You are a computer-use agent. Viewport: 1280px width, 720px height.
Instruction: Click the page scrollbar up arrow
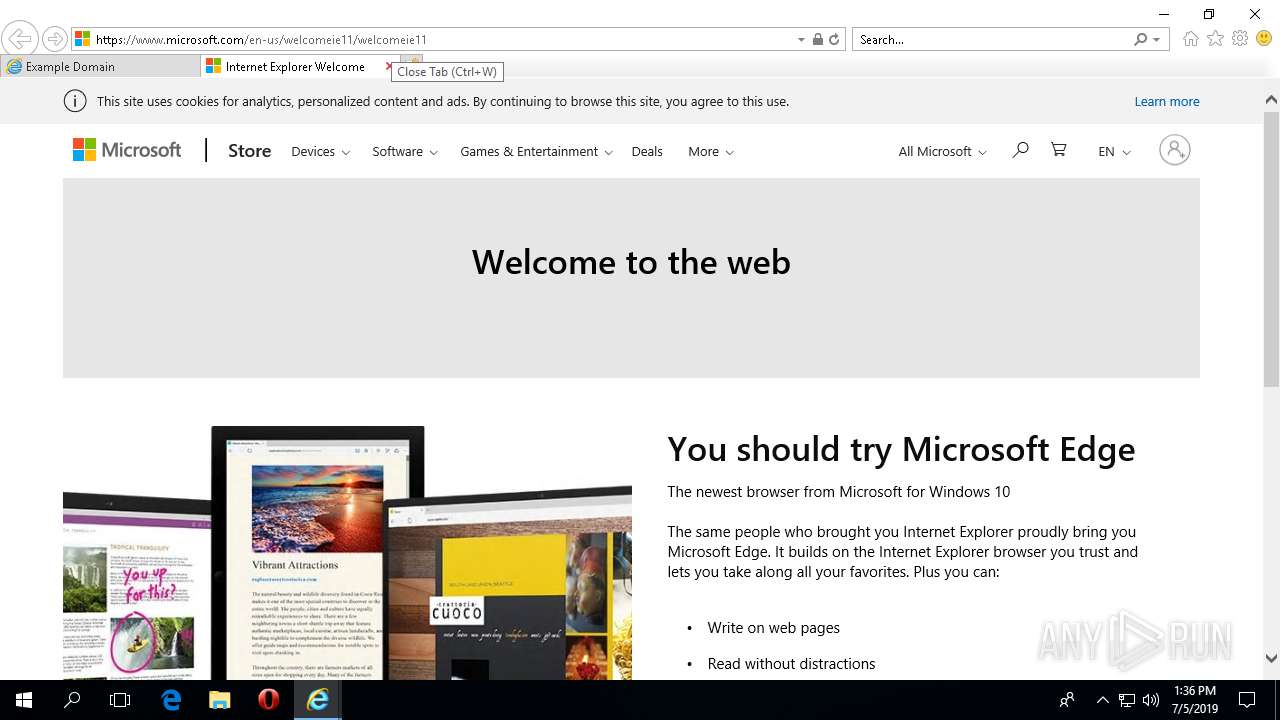[1271, 100]
